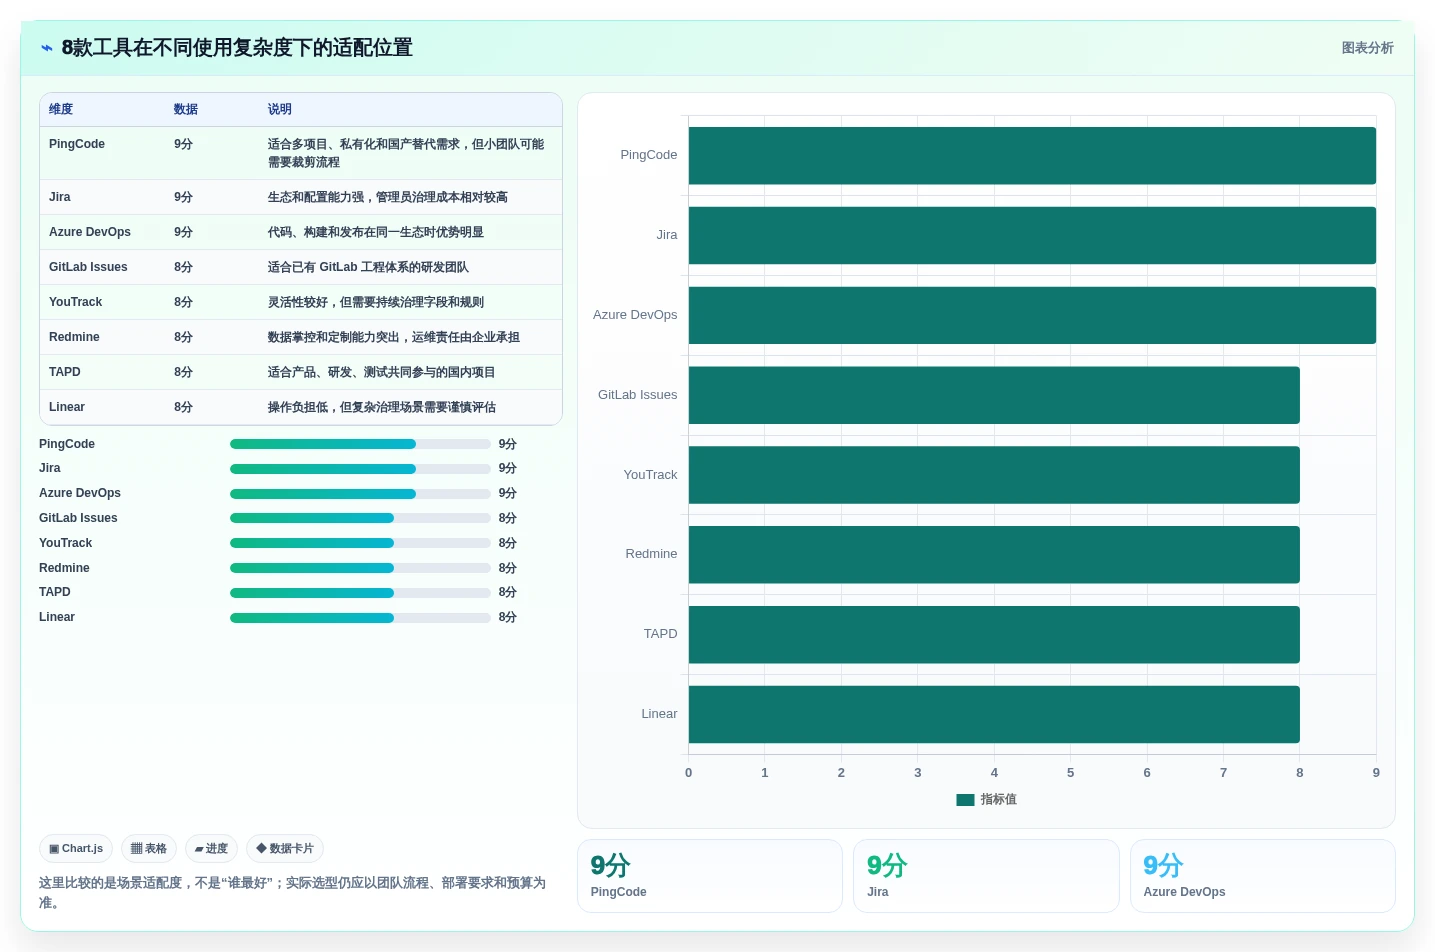The height and width of the screenshot is (952, 1435).
Task: Click YouTrack cell in the table
Action: coord(76,302)
